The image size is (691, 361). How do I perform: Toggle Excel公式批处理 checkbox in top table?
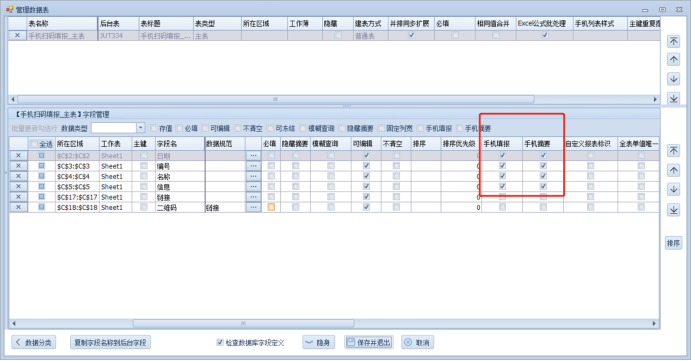(545, 35)
